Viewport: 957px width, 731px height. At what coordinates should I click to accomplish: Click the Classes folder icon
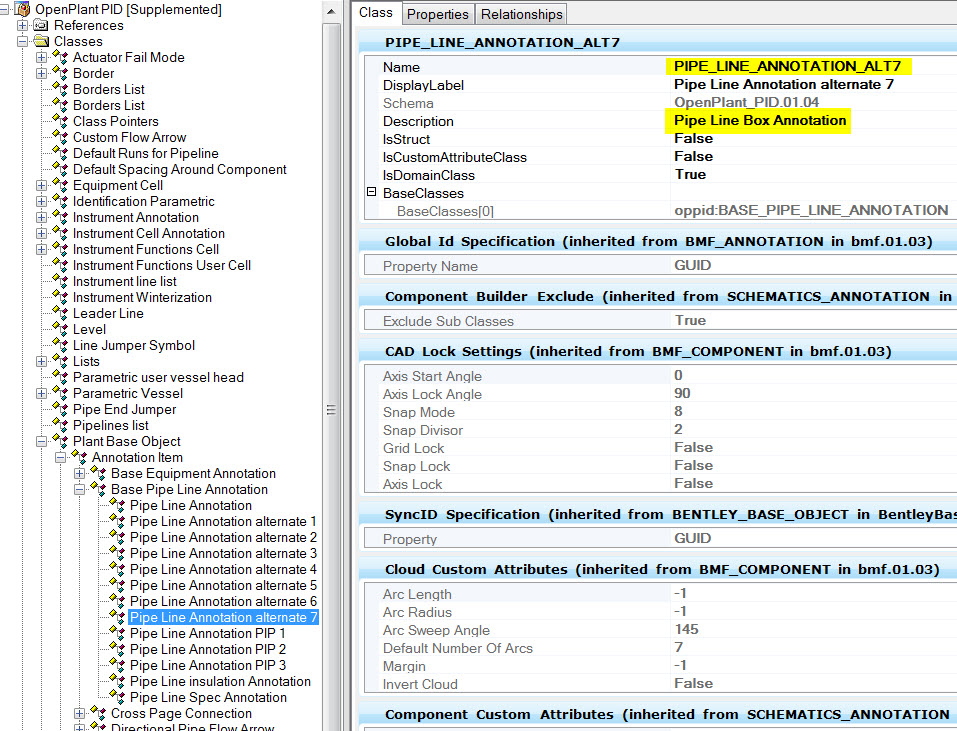coord(41,41)
